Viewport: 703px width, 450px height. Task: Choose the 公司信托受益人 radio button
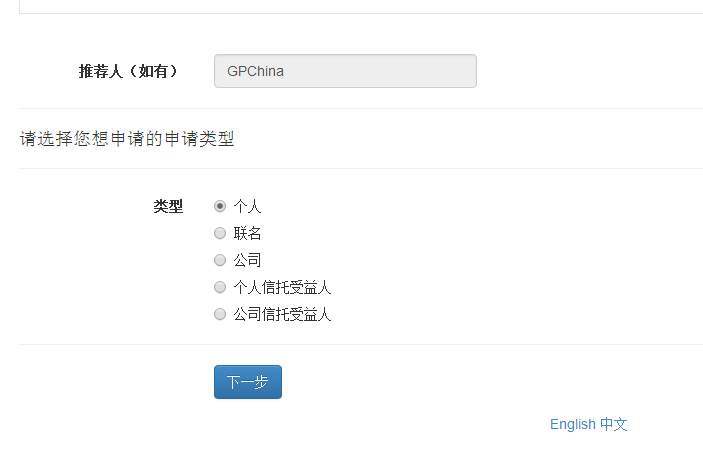220,314
